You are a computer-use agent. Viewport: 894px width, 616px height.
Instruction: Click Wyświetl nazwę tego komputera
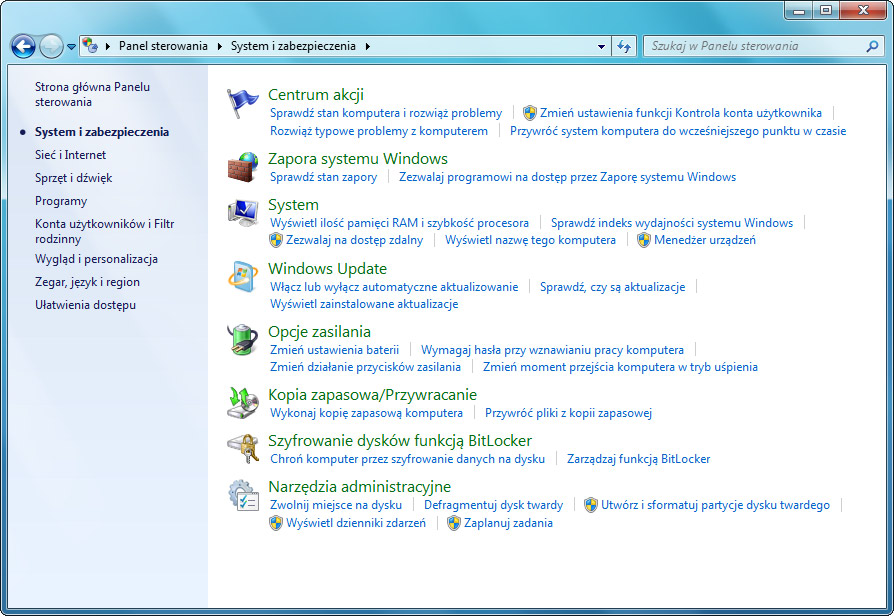click(530, 240)
